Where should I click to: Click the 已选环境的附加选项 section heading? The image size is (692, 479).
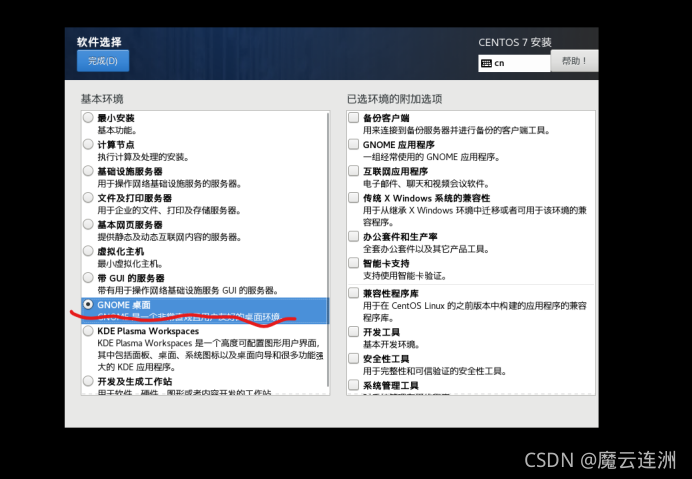394,98
